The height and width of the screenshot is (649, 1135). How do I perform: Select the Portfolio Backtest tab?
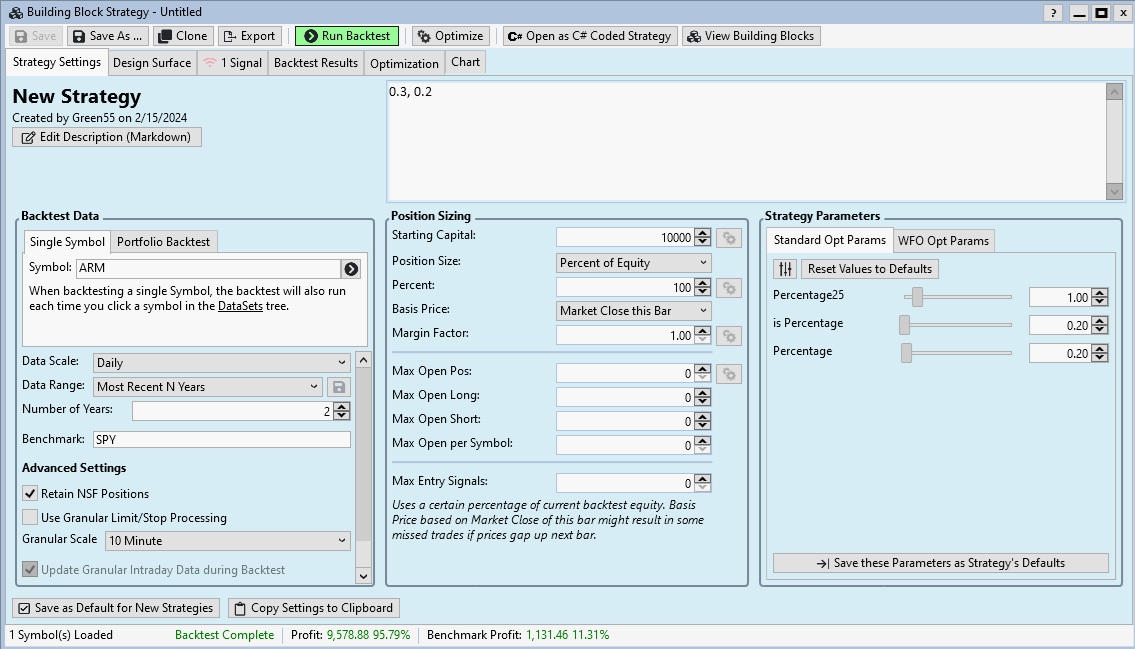click(x=163, y=242)
